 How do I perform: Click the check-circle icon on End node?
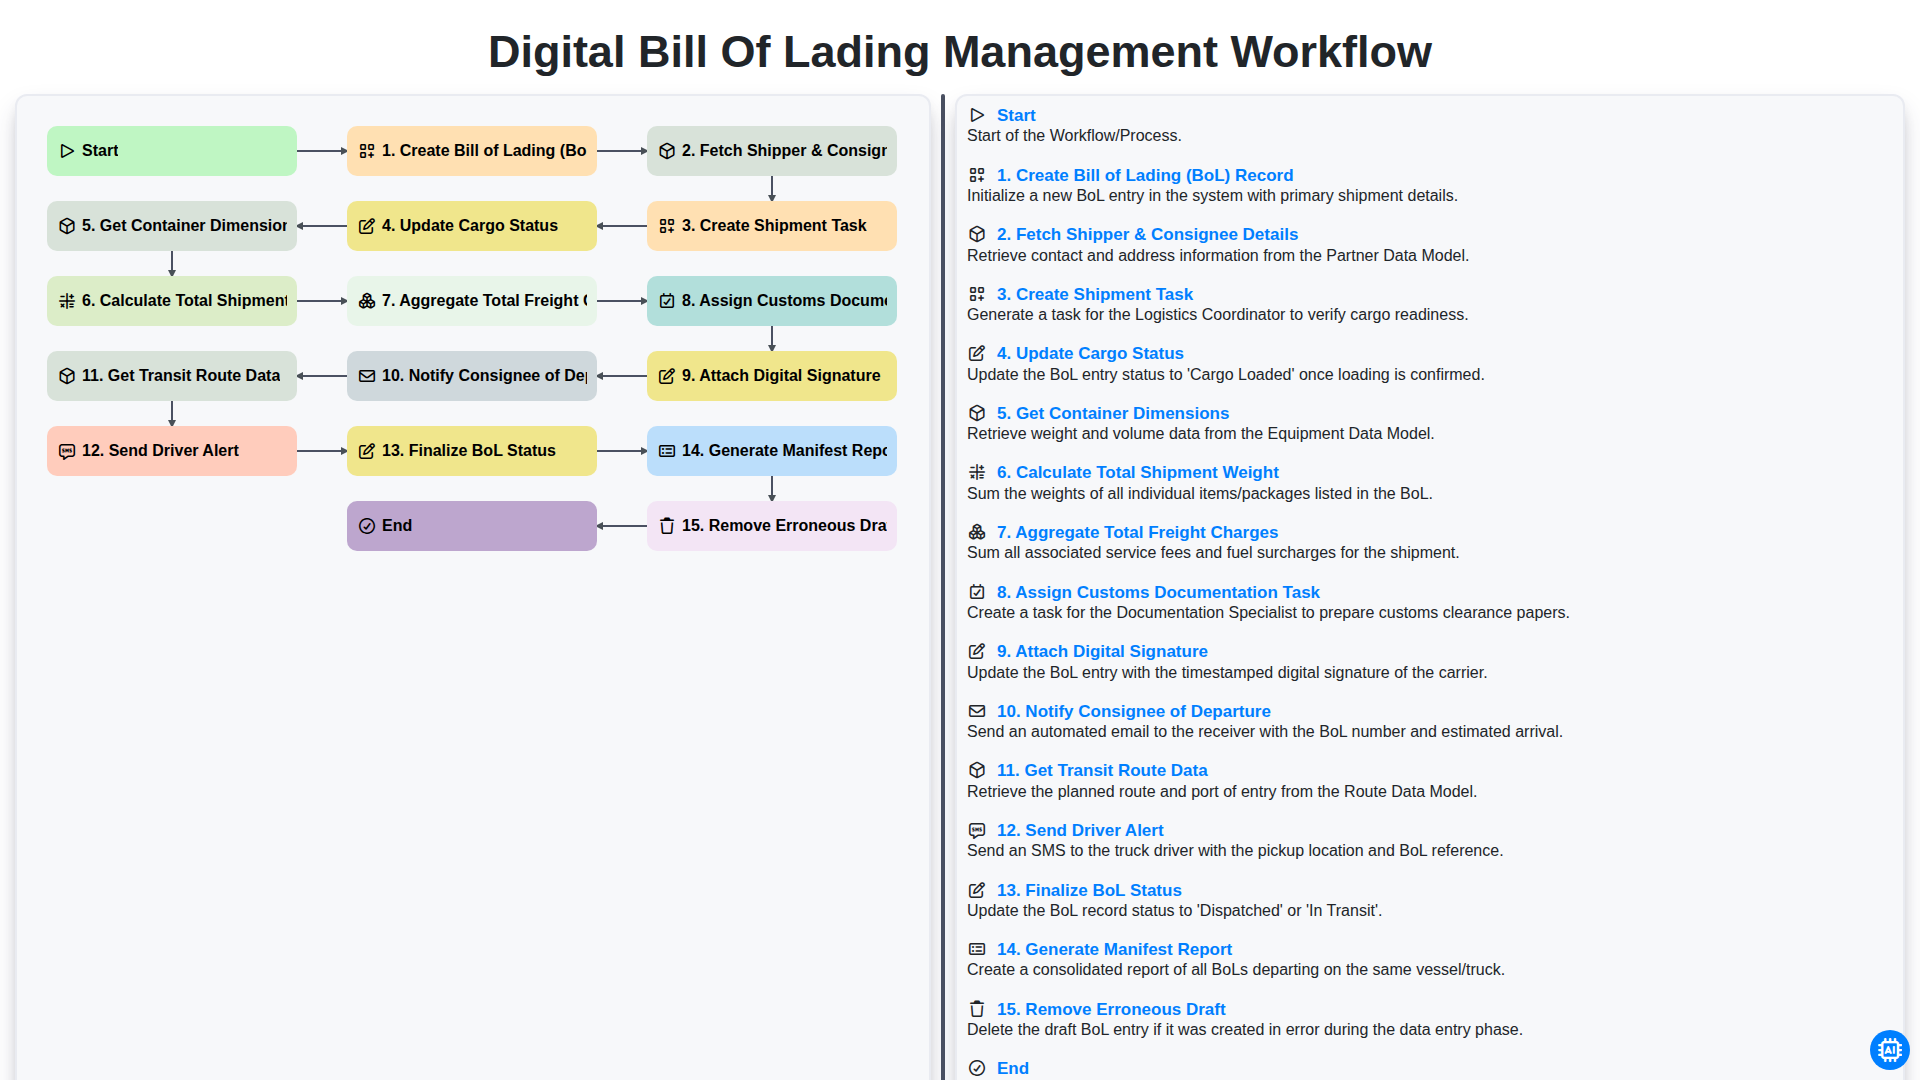367,526
